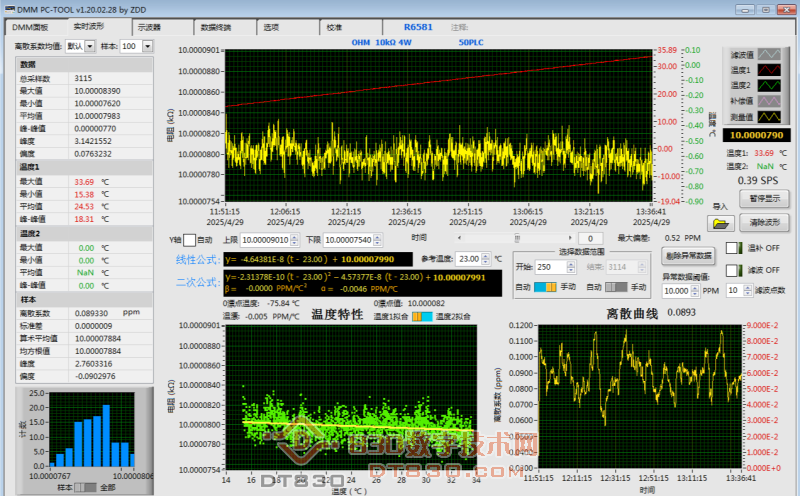
Task: Click the time scrollbar thumb
Action: click(x=517, y=238)
